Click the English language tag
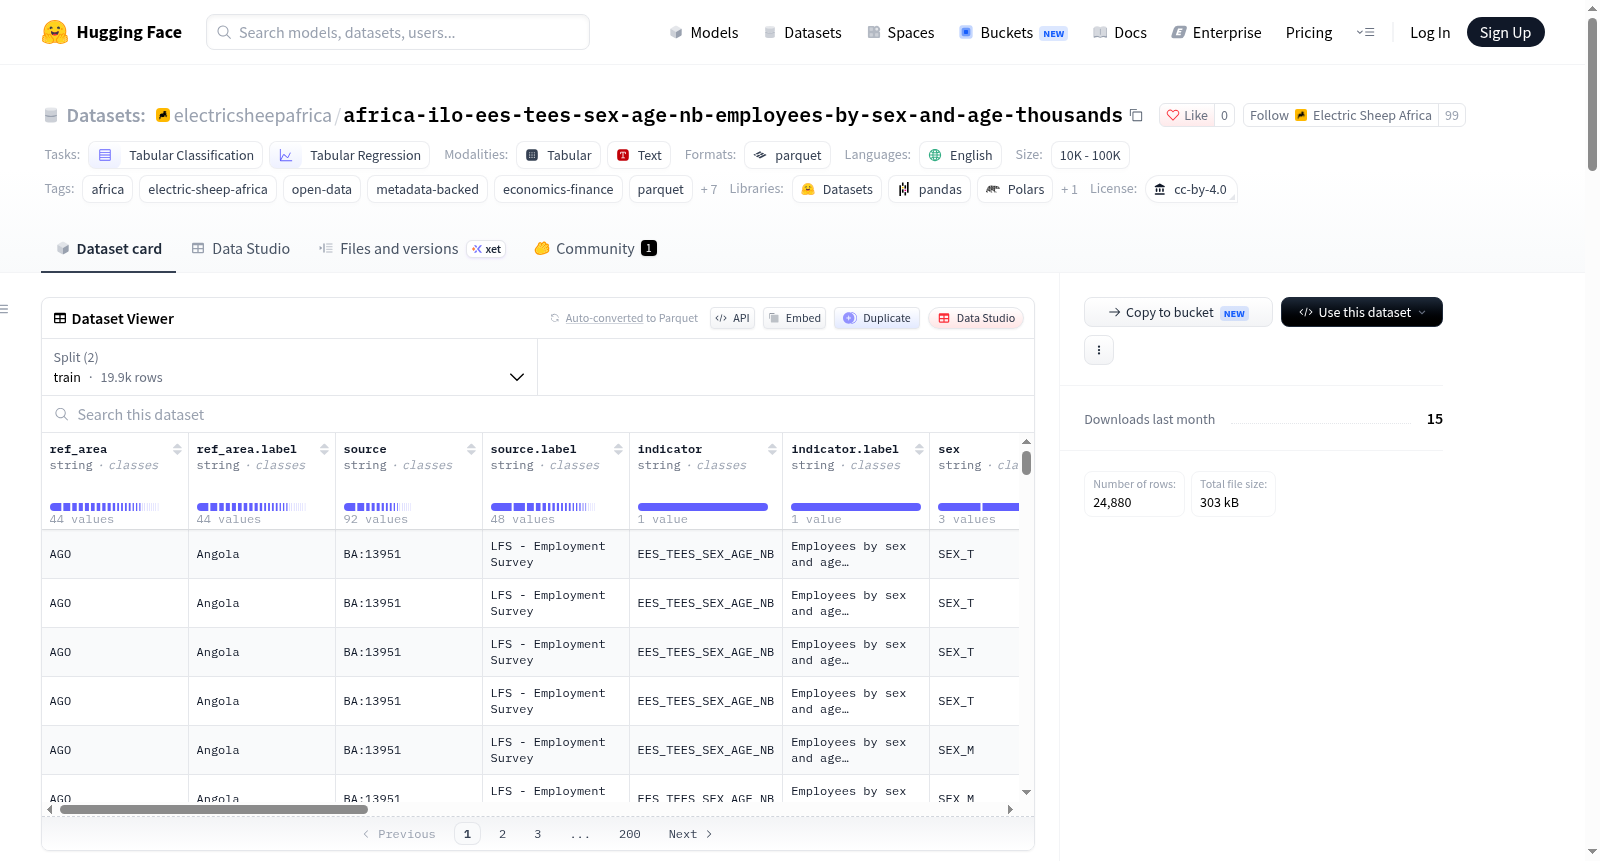The image size is (1600, 861). coord(960,155)
